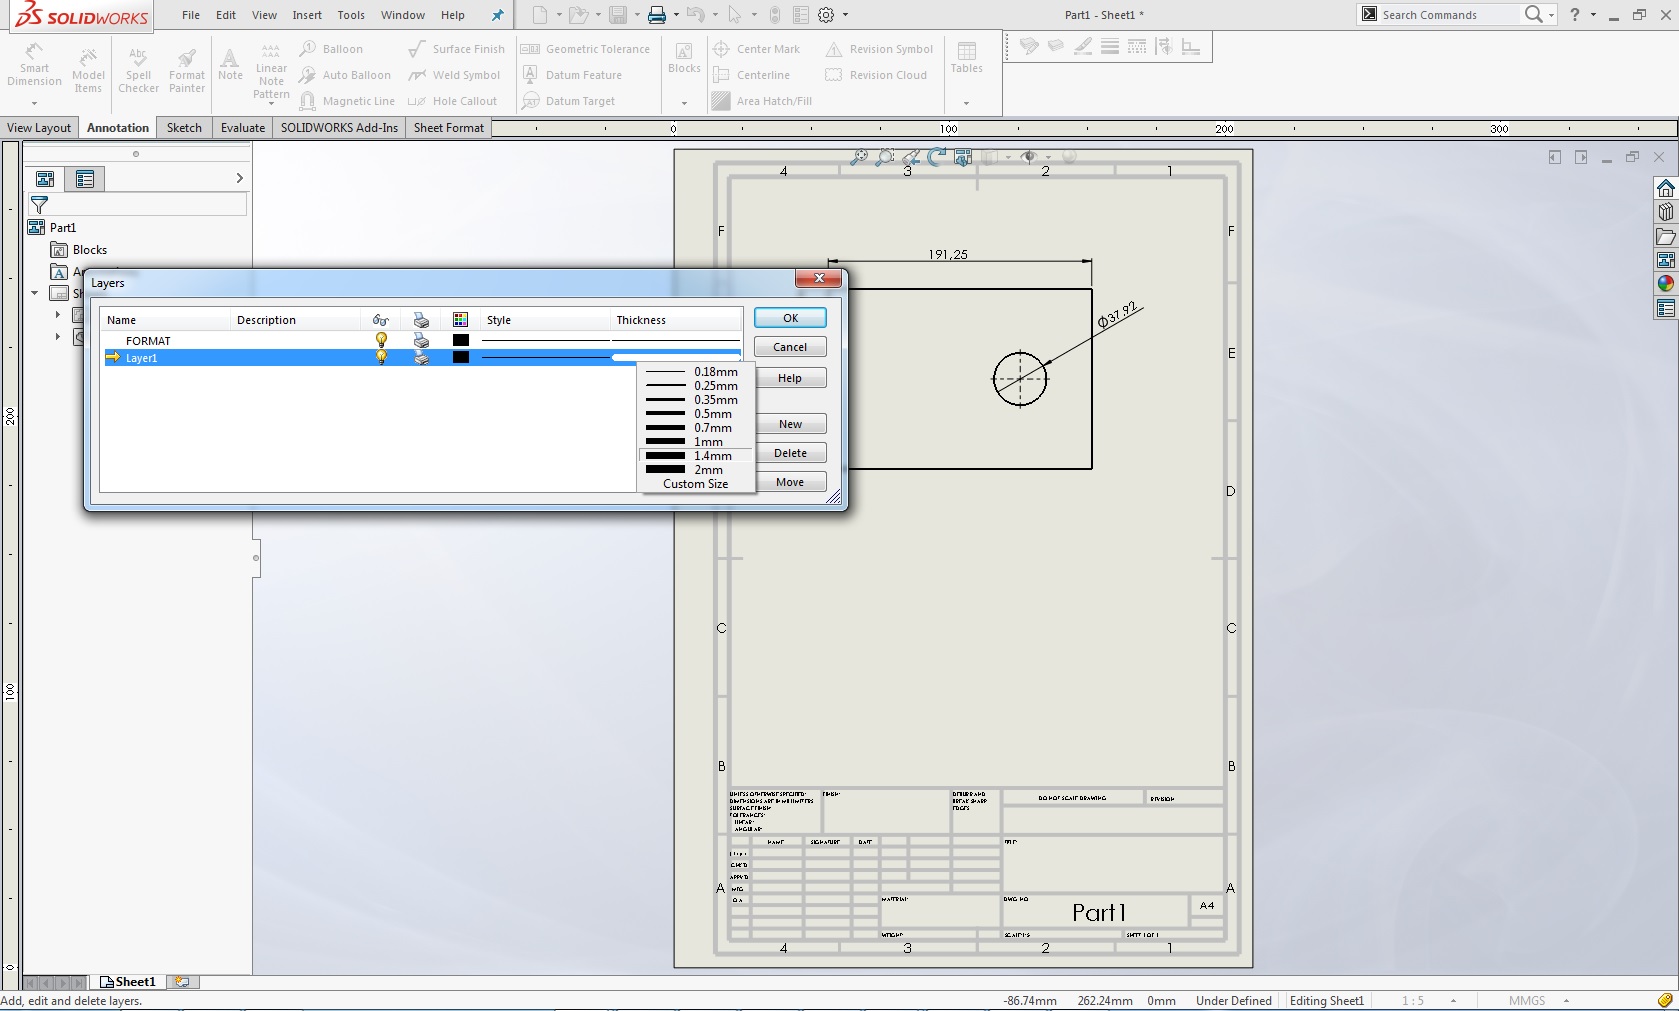Click the black color swatch of Layer1
The image size is (1679, 1011).
click(460, 357)
